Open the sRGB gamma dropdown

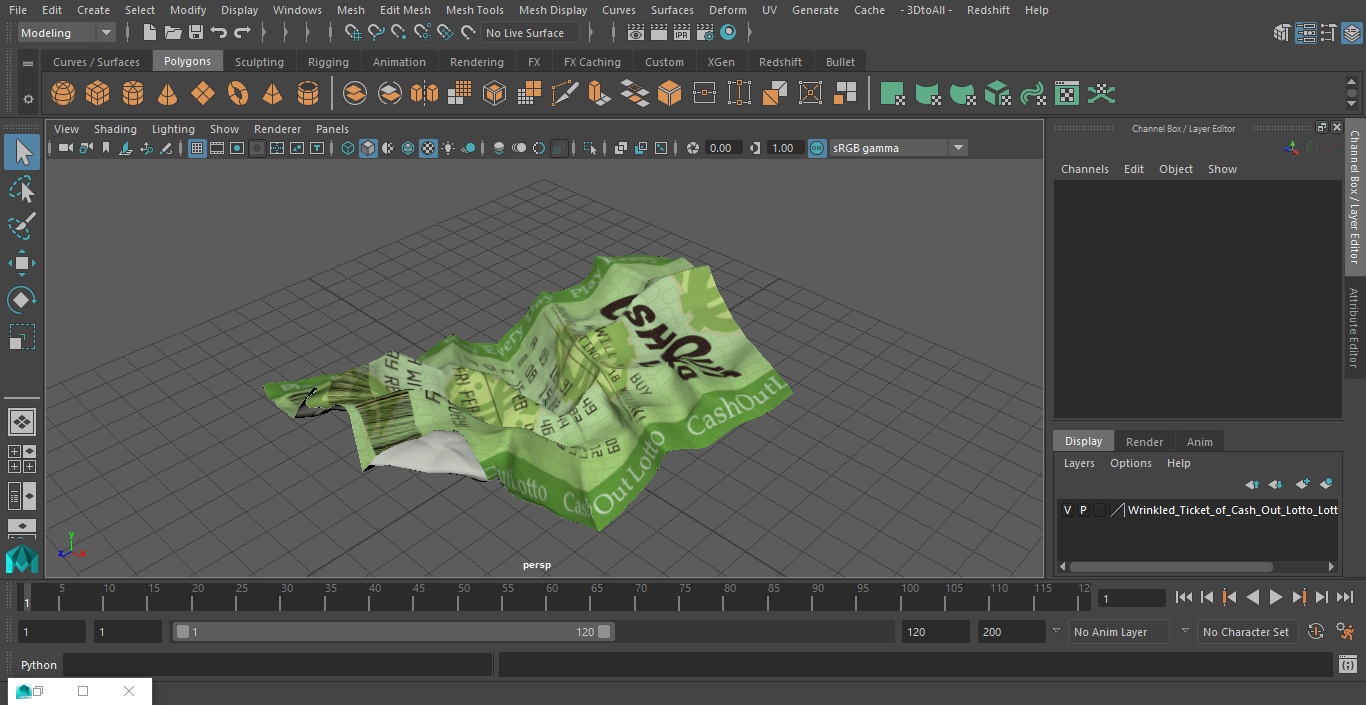[x=898, y=148]
